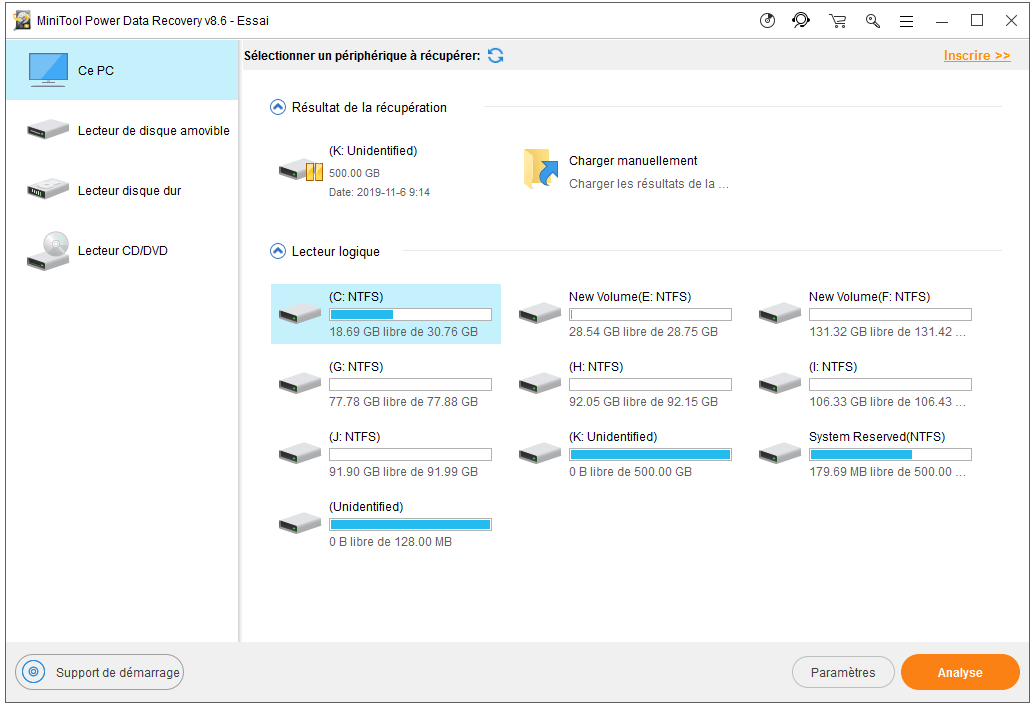Click the hard disk drive icon in sidebar
Image resolution: width=1034 pixels, height=706 pixels.
47,190
